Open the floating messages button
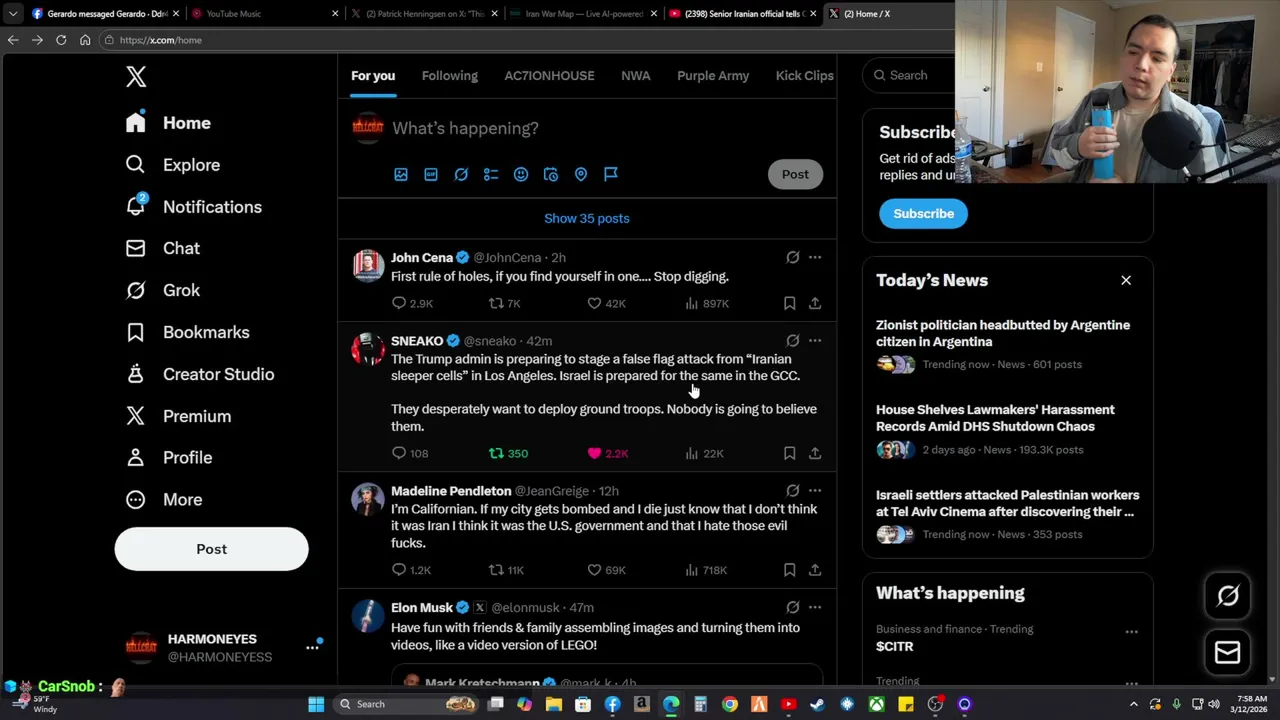This screenshot has width=1280, height=720. (x=1227, y=653)
